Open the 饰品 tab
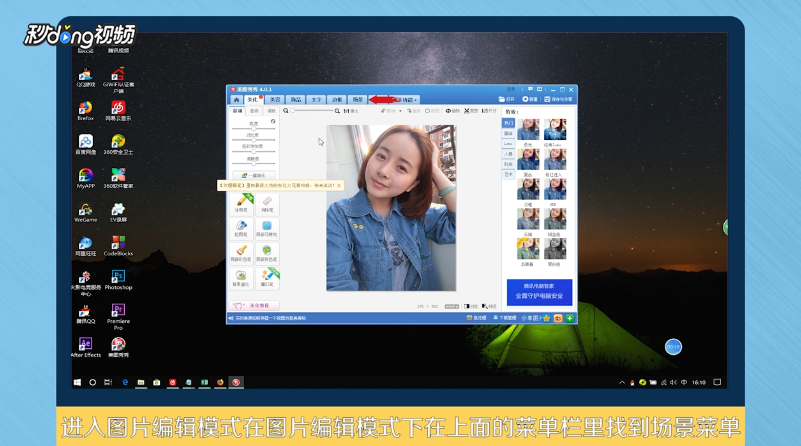 [295, 100]
